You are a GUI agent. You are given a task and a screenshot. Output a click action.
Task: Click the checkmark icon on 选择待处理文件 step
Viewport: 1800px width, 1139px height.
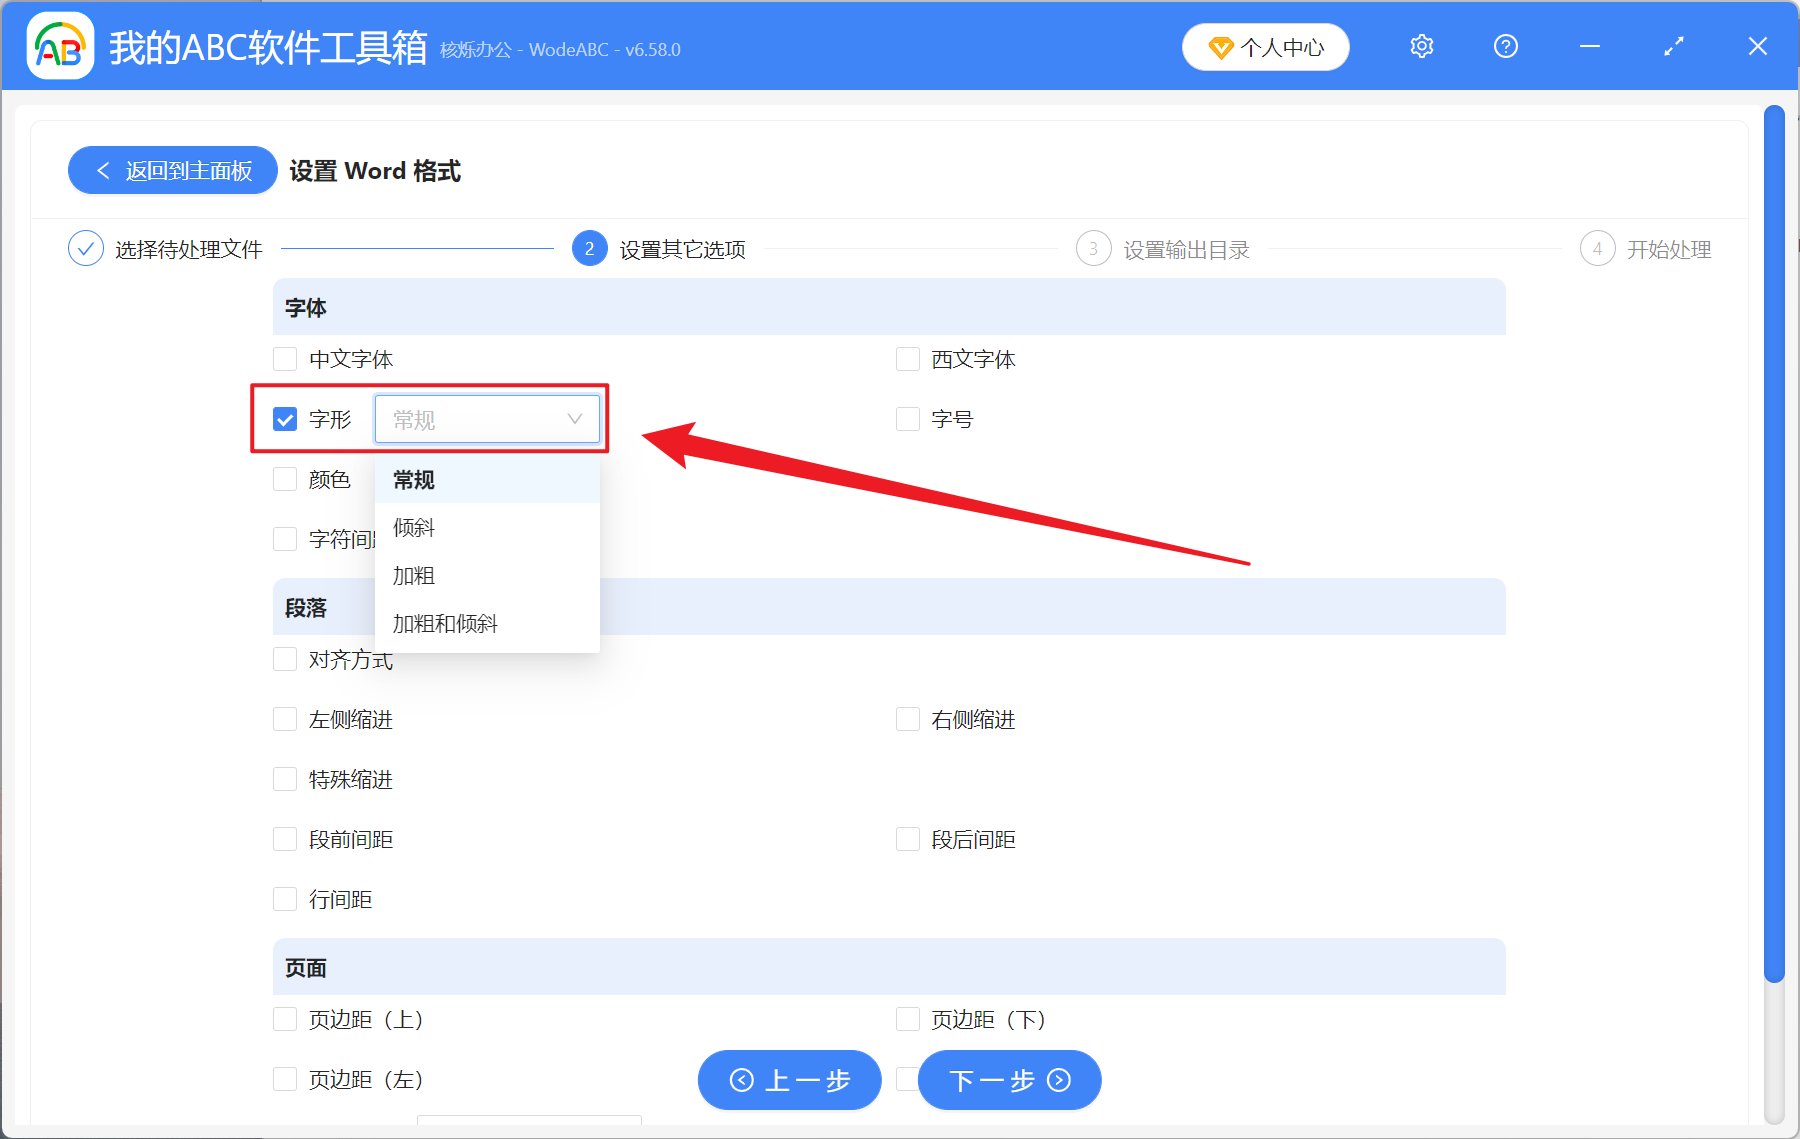coord(85,248)
